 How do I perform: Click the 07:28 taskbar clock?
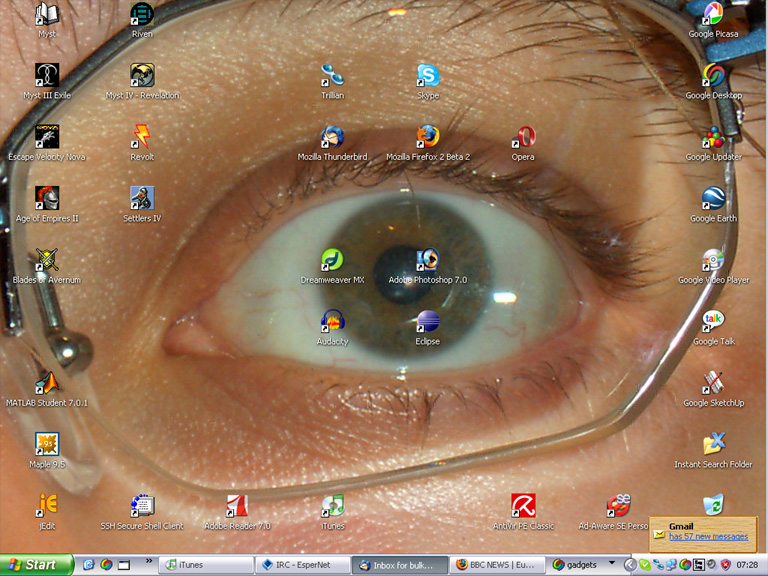[x=746, y=565]
